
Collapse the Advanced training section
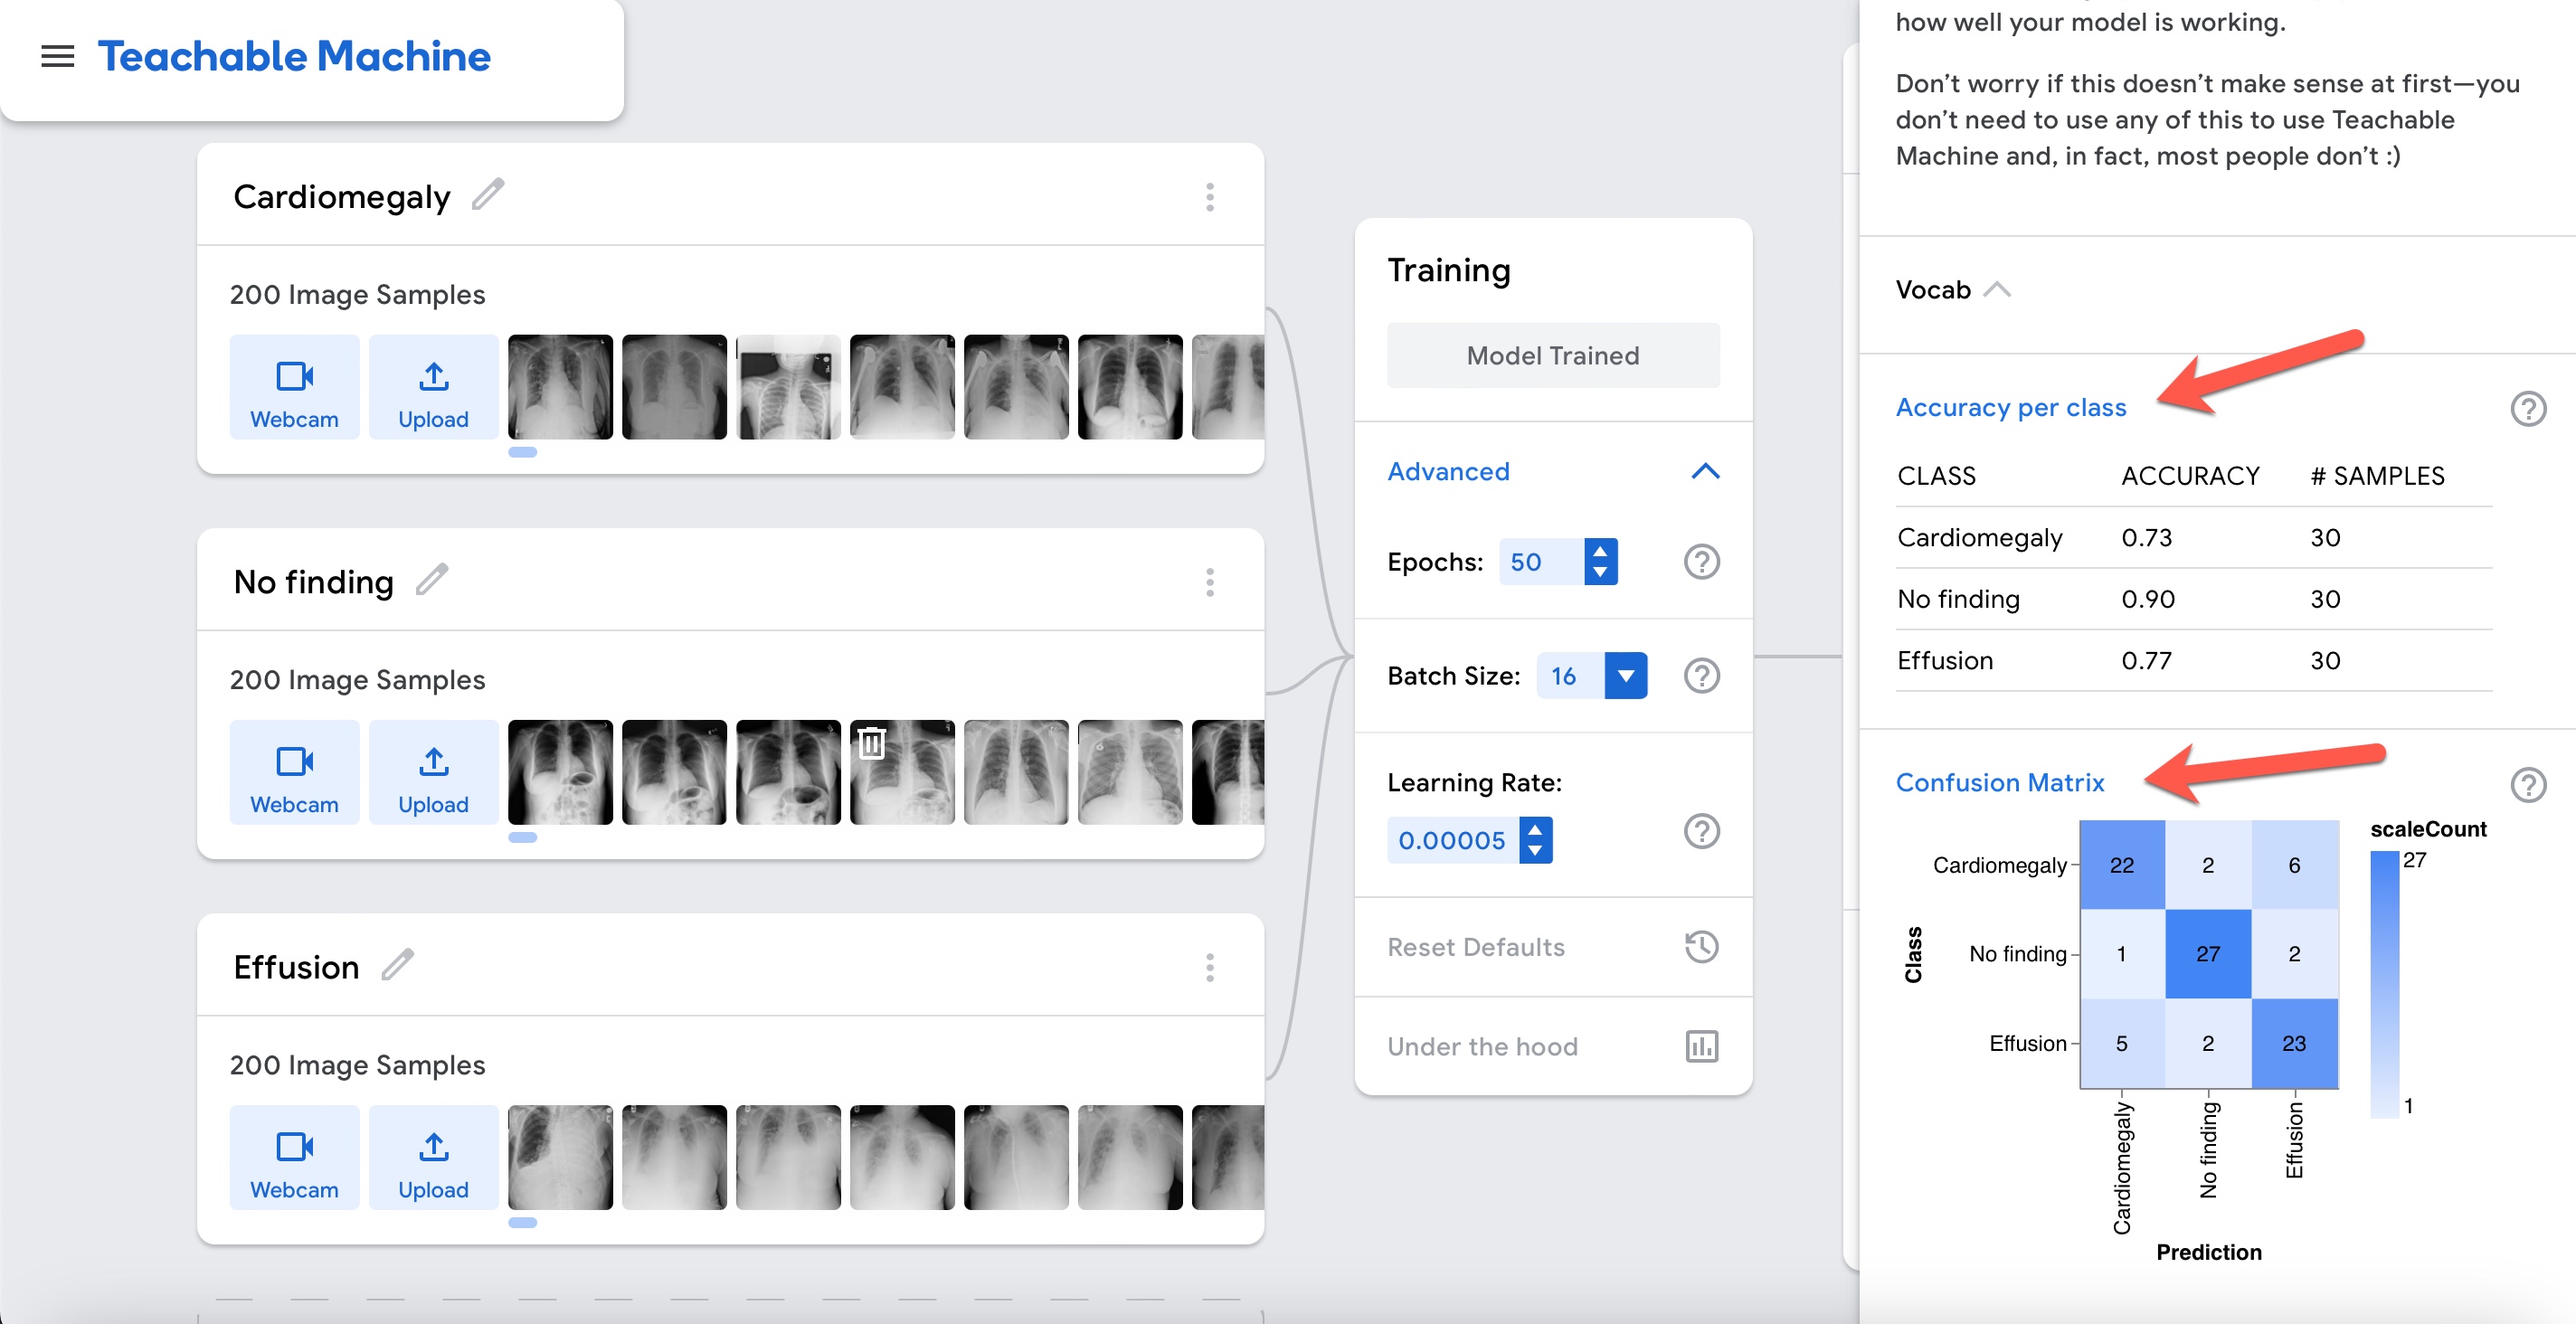pyautogui.click(x=1705, y=472)
